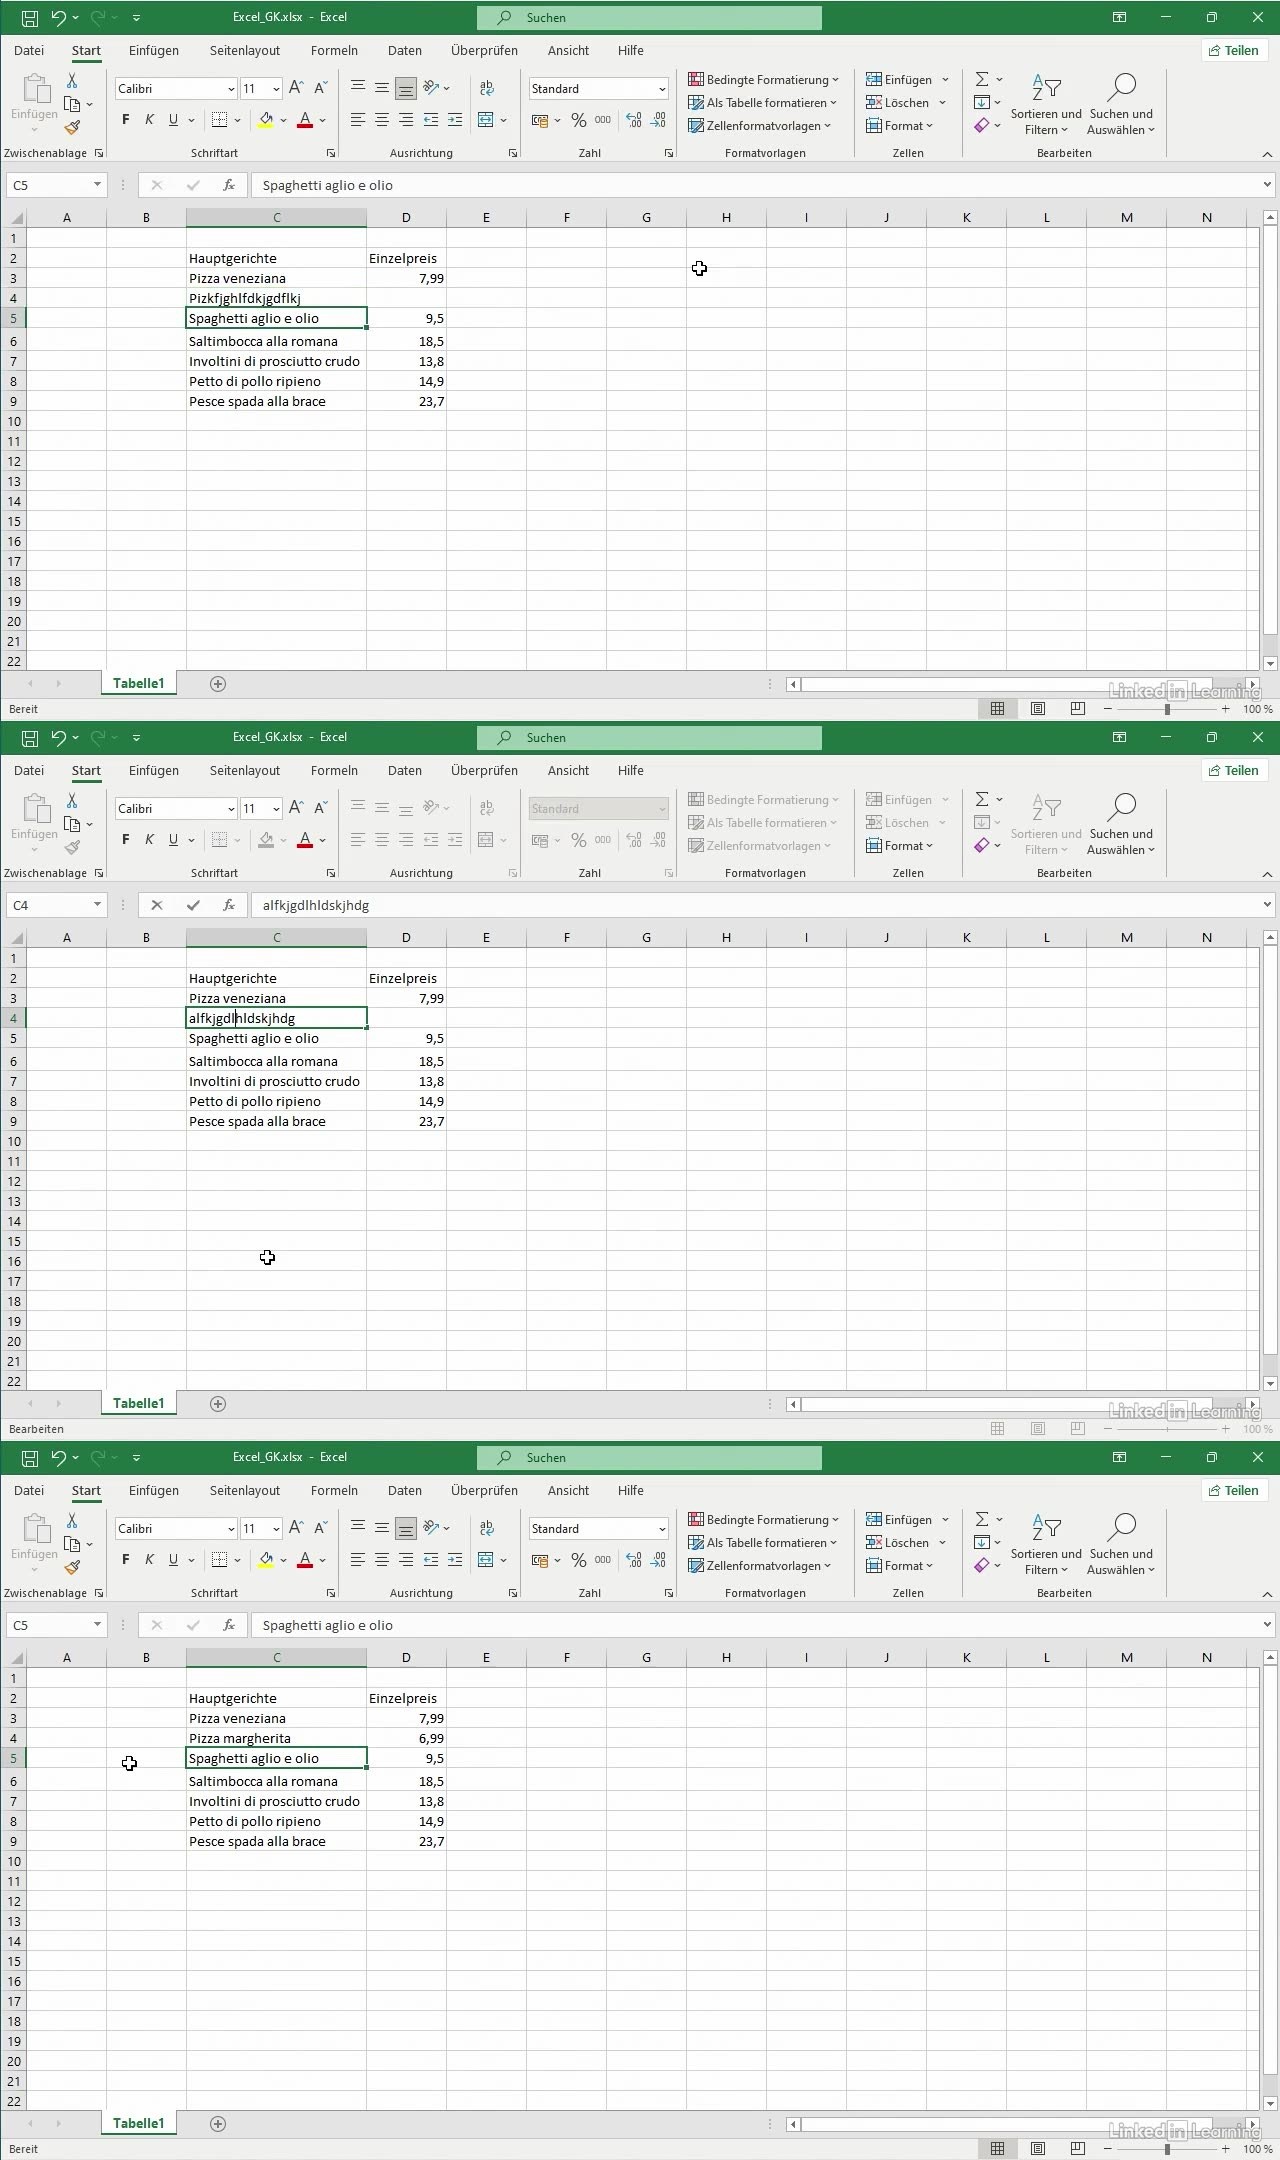Toggle Underline in window showing Pizza margherita
The width and height of the screenshot is (1280, 2160).
coord(173,1560)
